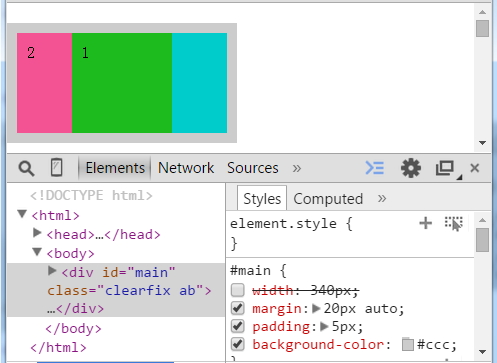497x363 pixels.
Task: Open the Computed sidebar tab
Action: [x=328, y=199]
